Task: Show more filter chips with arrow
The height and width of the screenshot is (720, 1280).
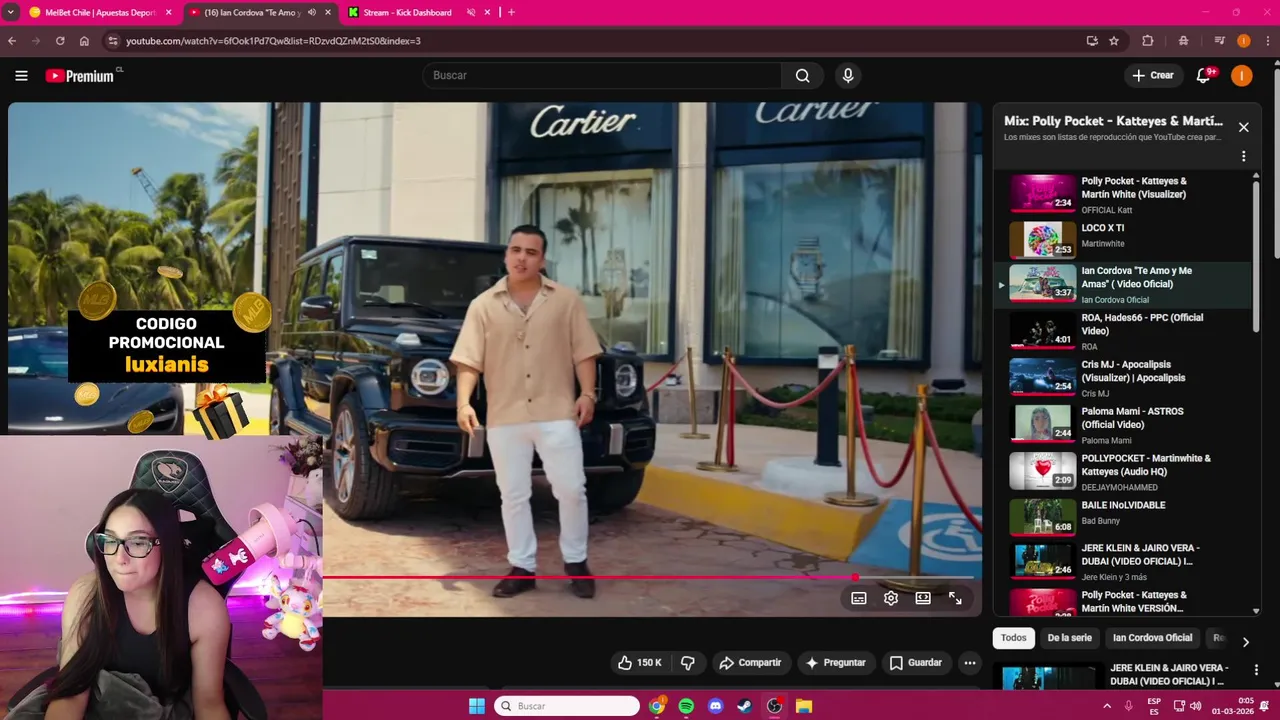Action: (x=1245, y=641)
